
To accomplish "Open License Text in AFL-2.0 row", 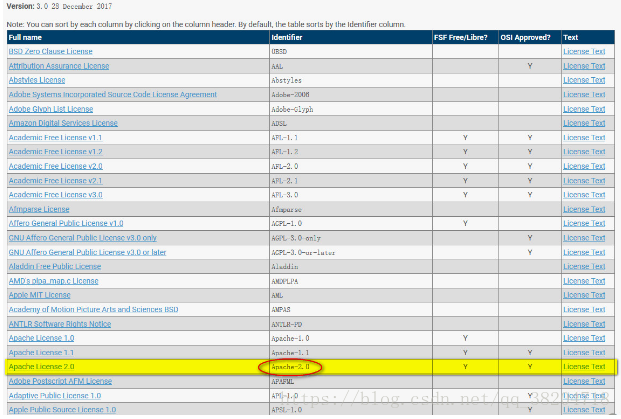I will pyautogui.click(x=584, y=166).
